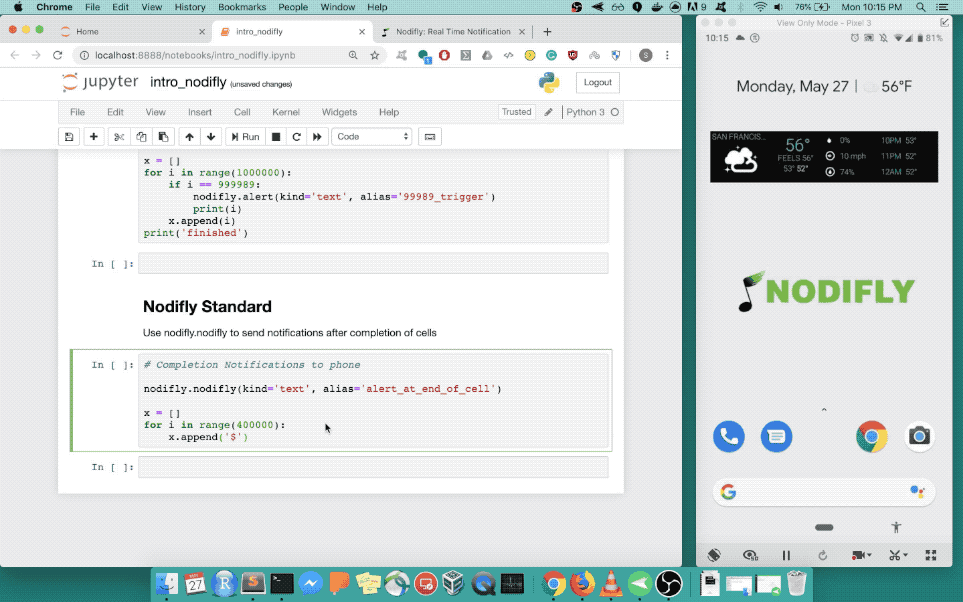This screenshot has width=963, height=602.
Task: Open Chrome's History menu in macOS menu bar
Action: (x=190, y=7)
